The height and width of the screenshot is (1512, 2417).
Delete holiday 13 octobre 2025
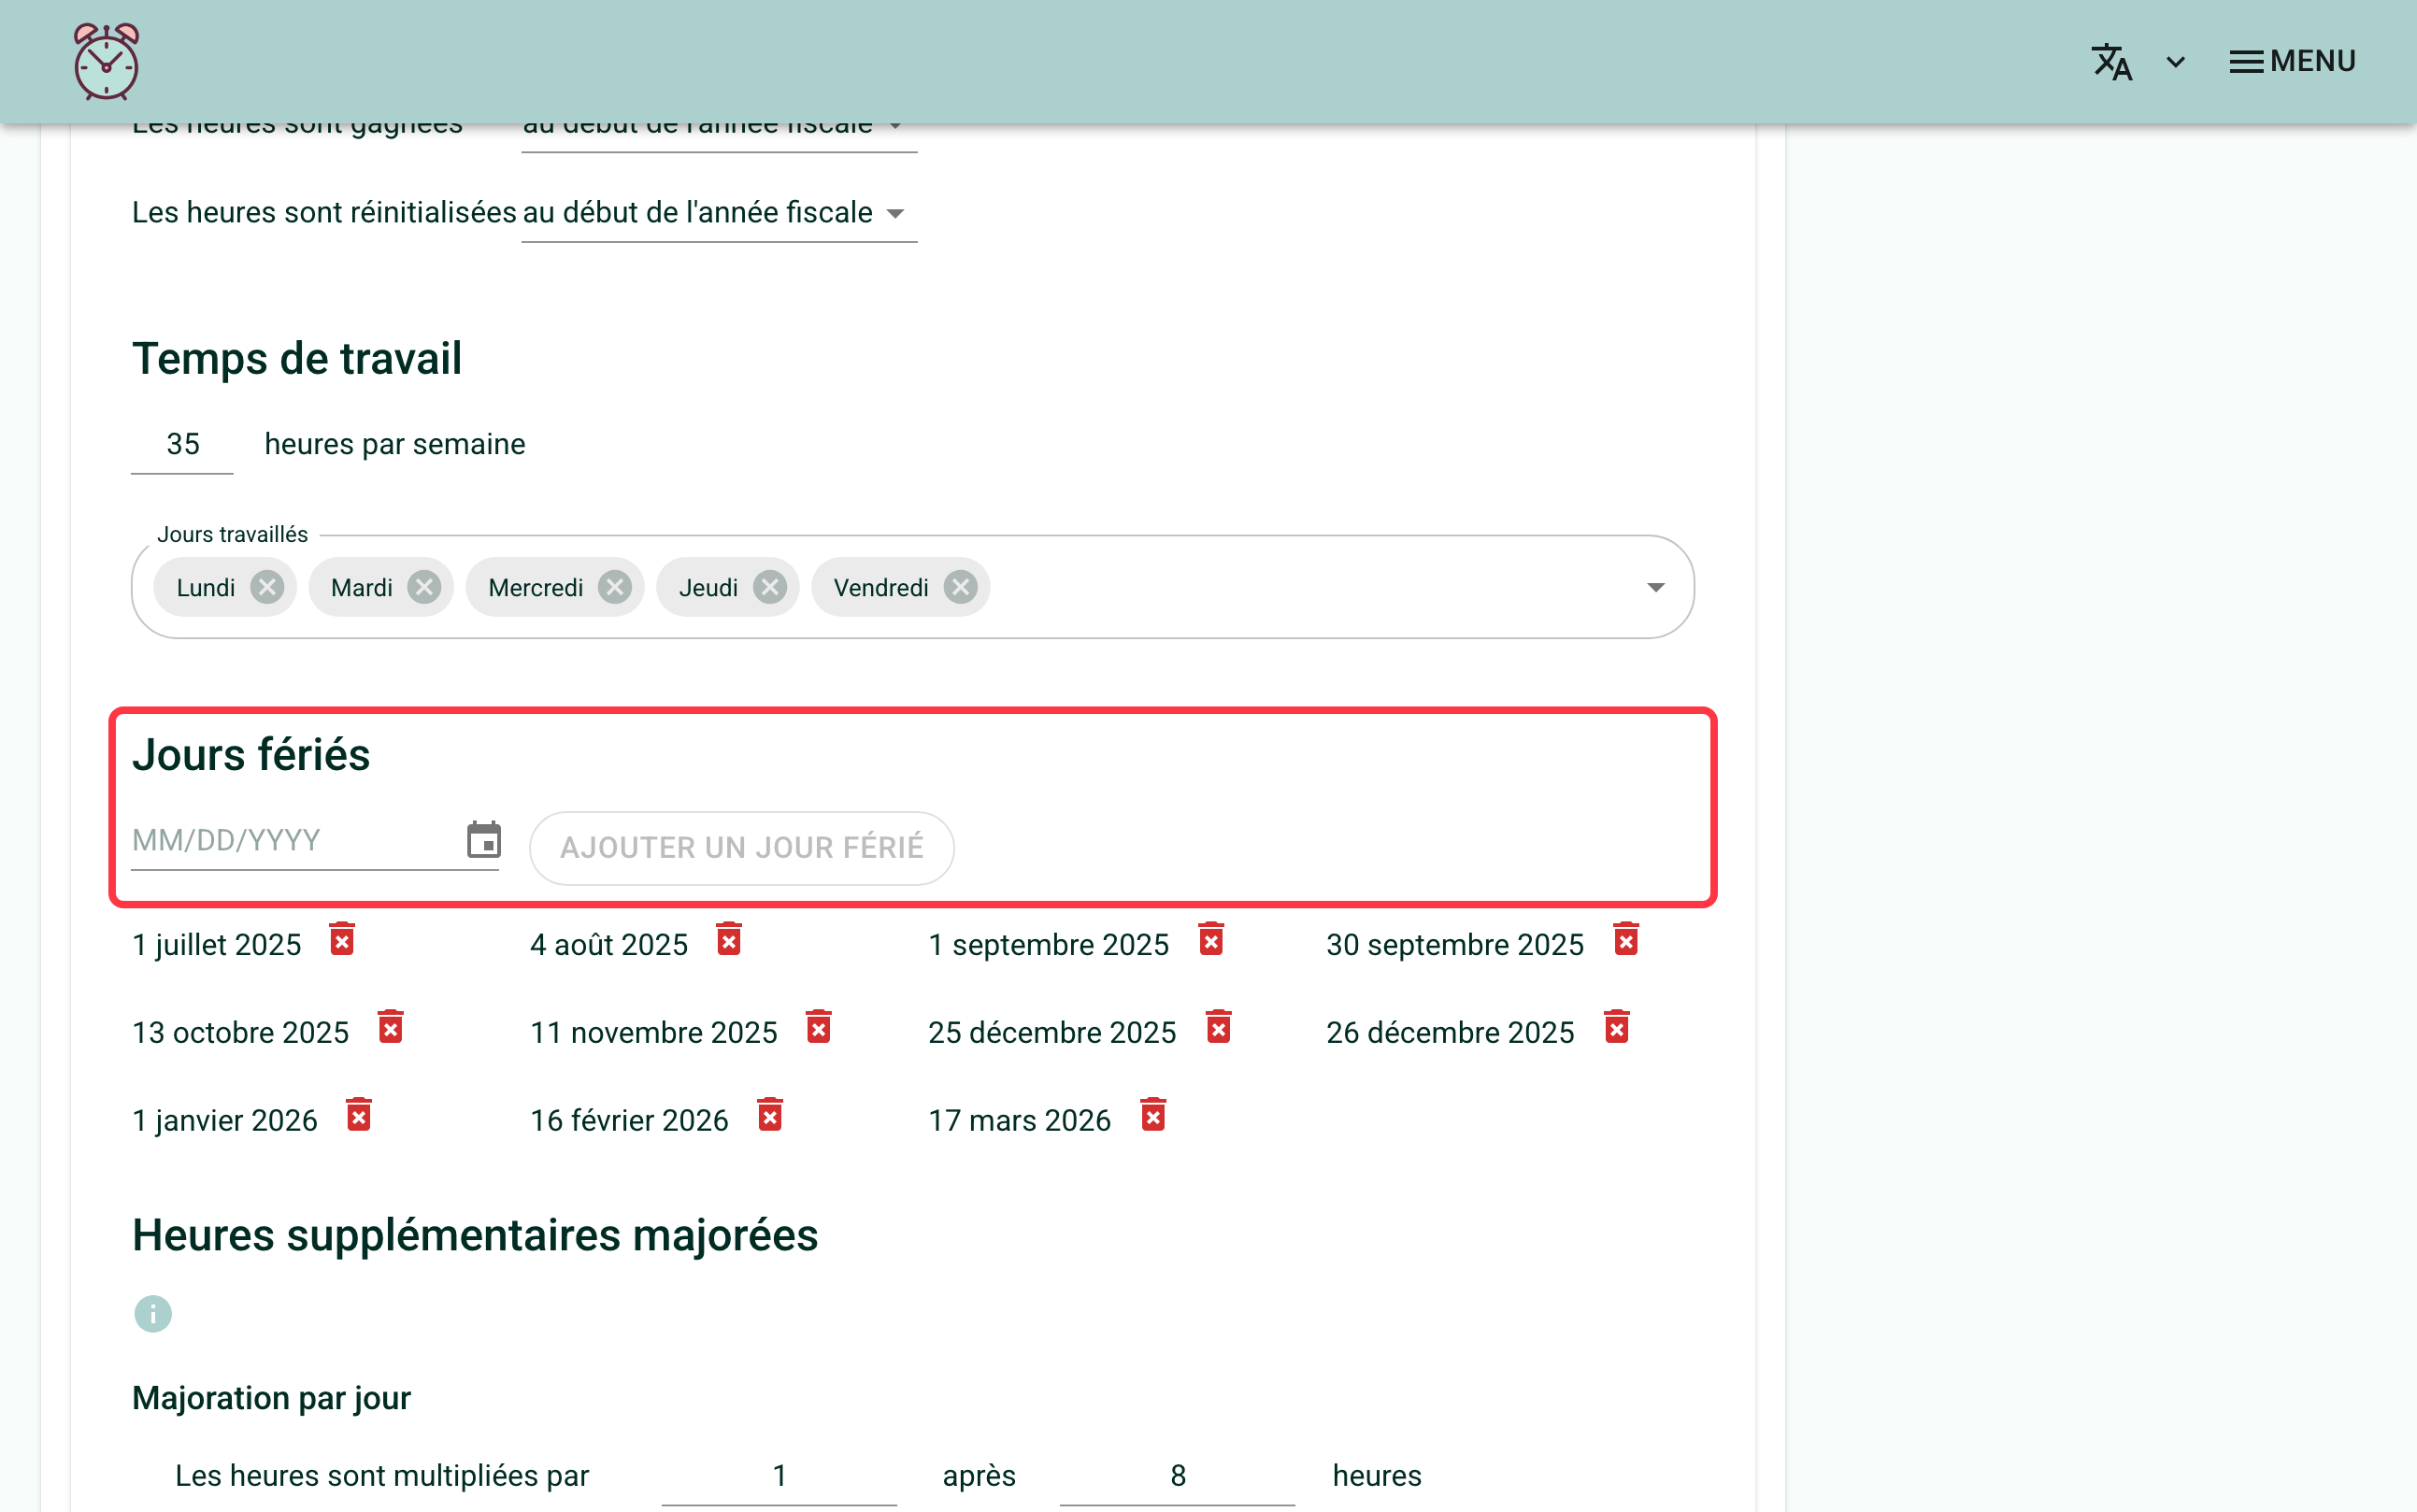click(390, 1028)
